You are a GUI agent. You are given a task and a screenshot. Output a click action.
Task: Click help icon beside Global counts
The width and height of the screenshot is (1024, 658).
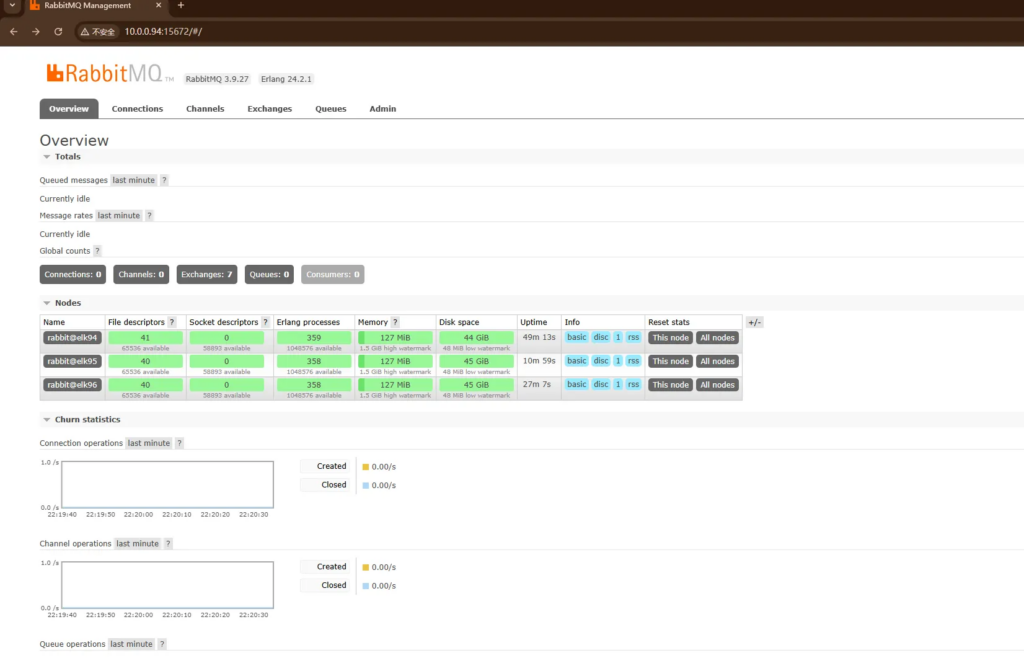pyautogui.click(x=97, y=251)
